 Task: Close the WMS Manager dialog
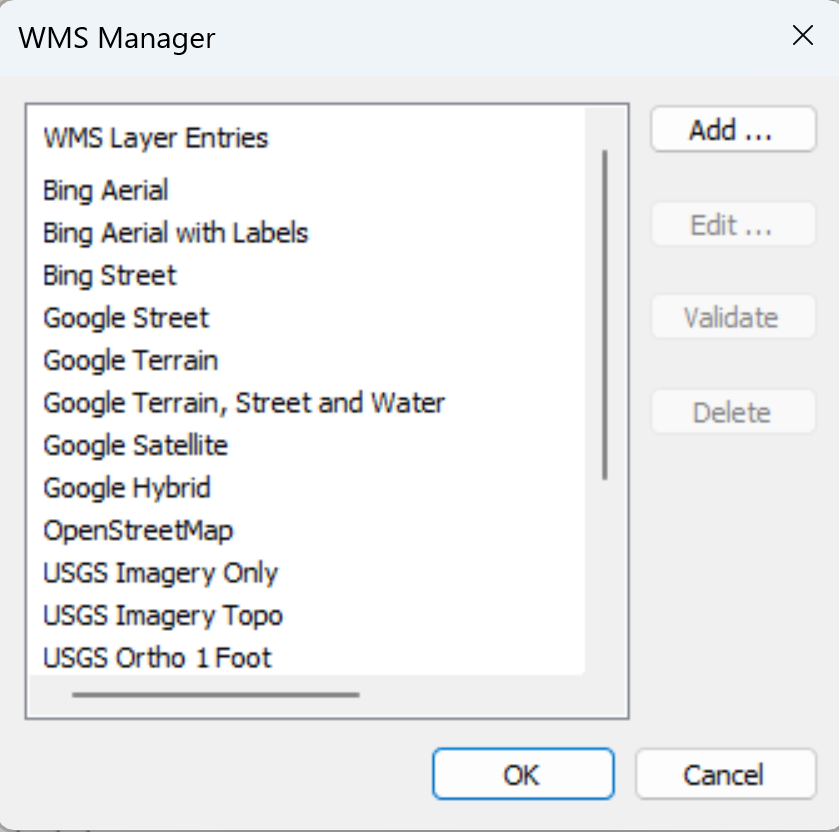pyautogui.click(x=803, y=36)
